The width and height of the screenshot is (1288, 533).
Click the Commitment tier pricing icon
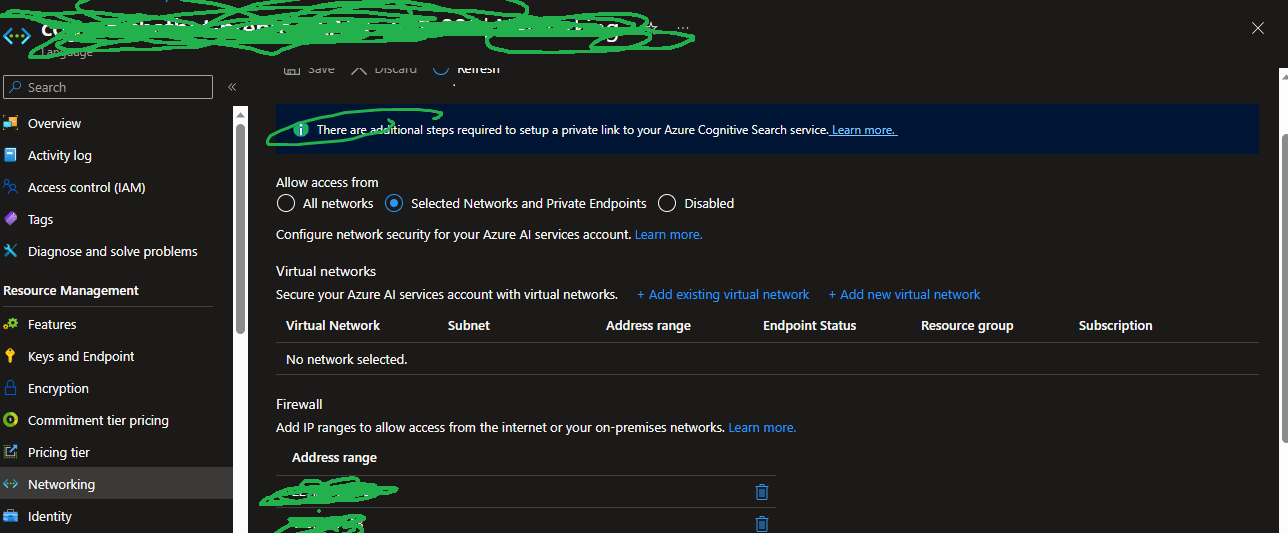point(11,420)
